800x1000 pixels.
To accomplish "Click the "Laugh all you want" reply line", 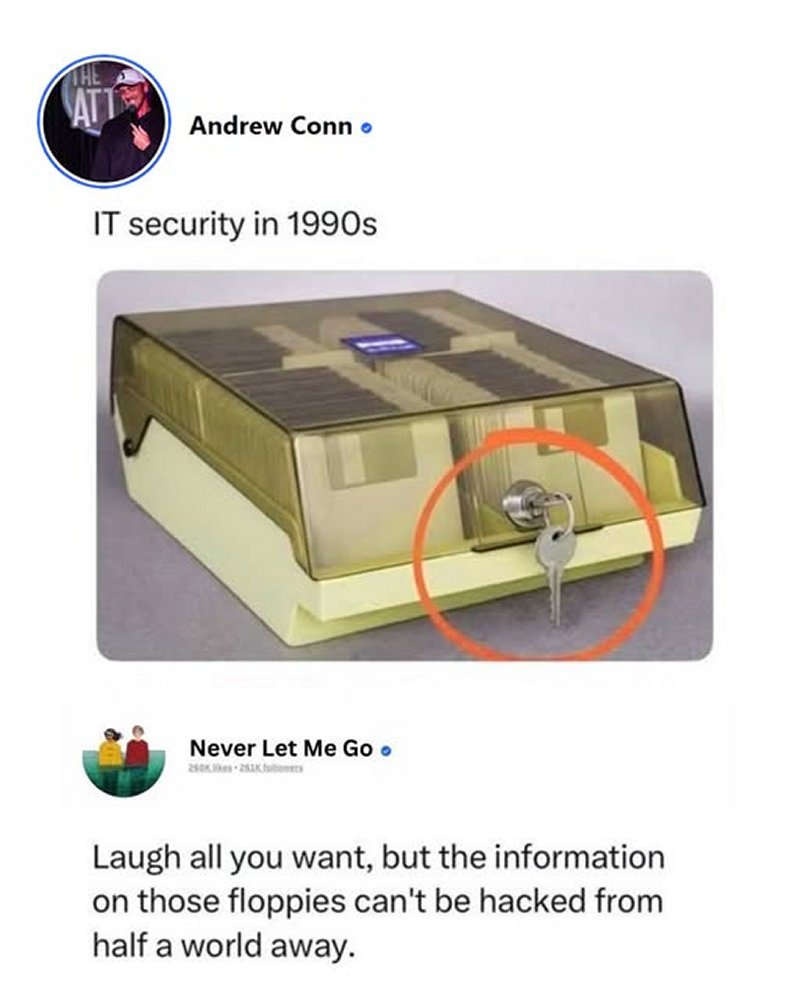I will tap(379, 858).
